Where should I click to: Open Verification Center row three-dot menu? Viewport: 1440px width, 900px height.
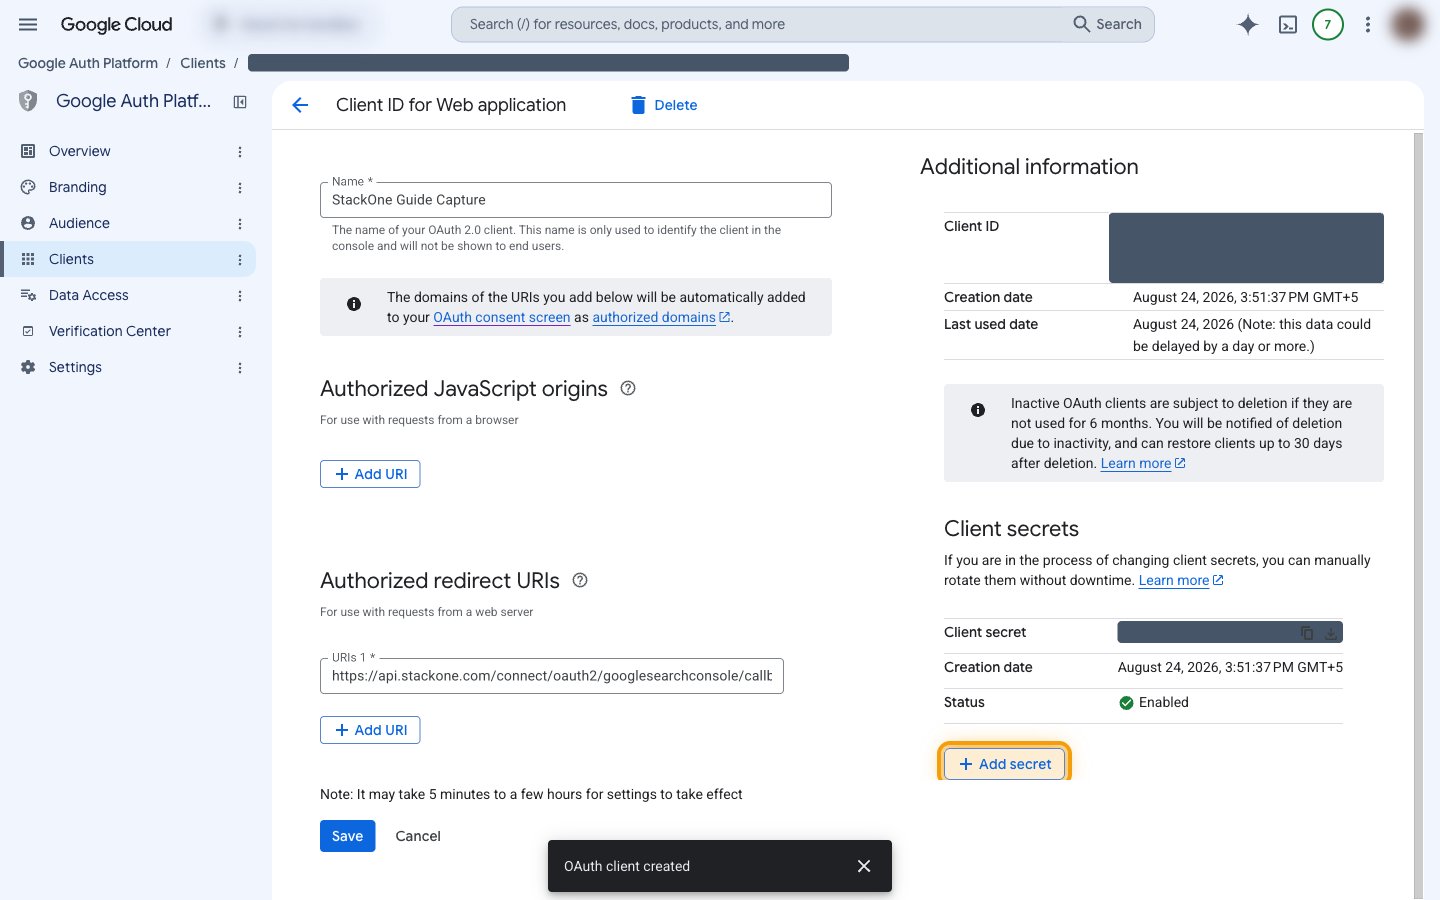(240, 331)
